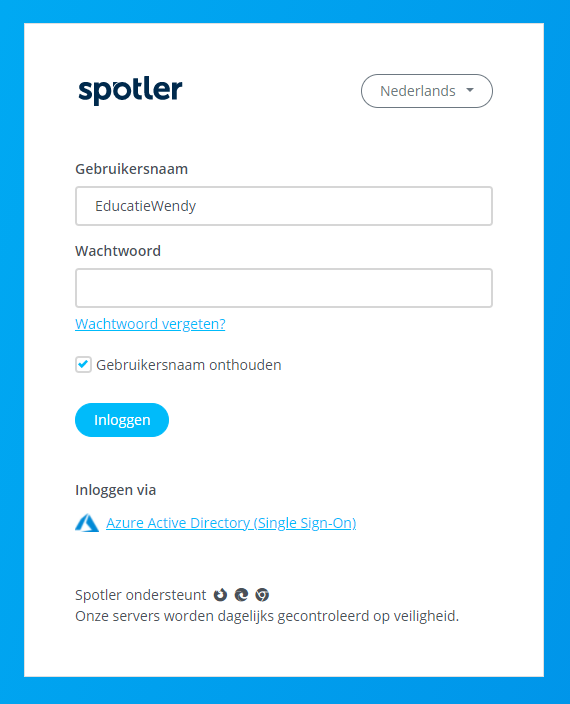570x704 pixels.
Task: Click the Chrome browser icon
Action: [262, 595]
